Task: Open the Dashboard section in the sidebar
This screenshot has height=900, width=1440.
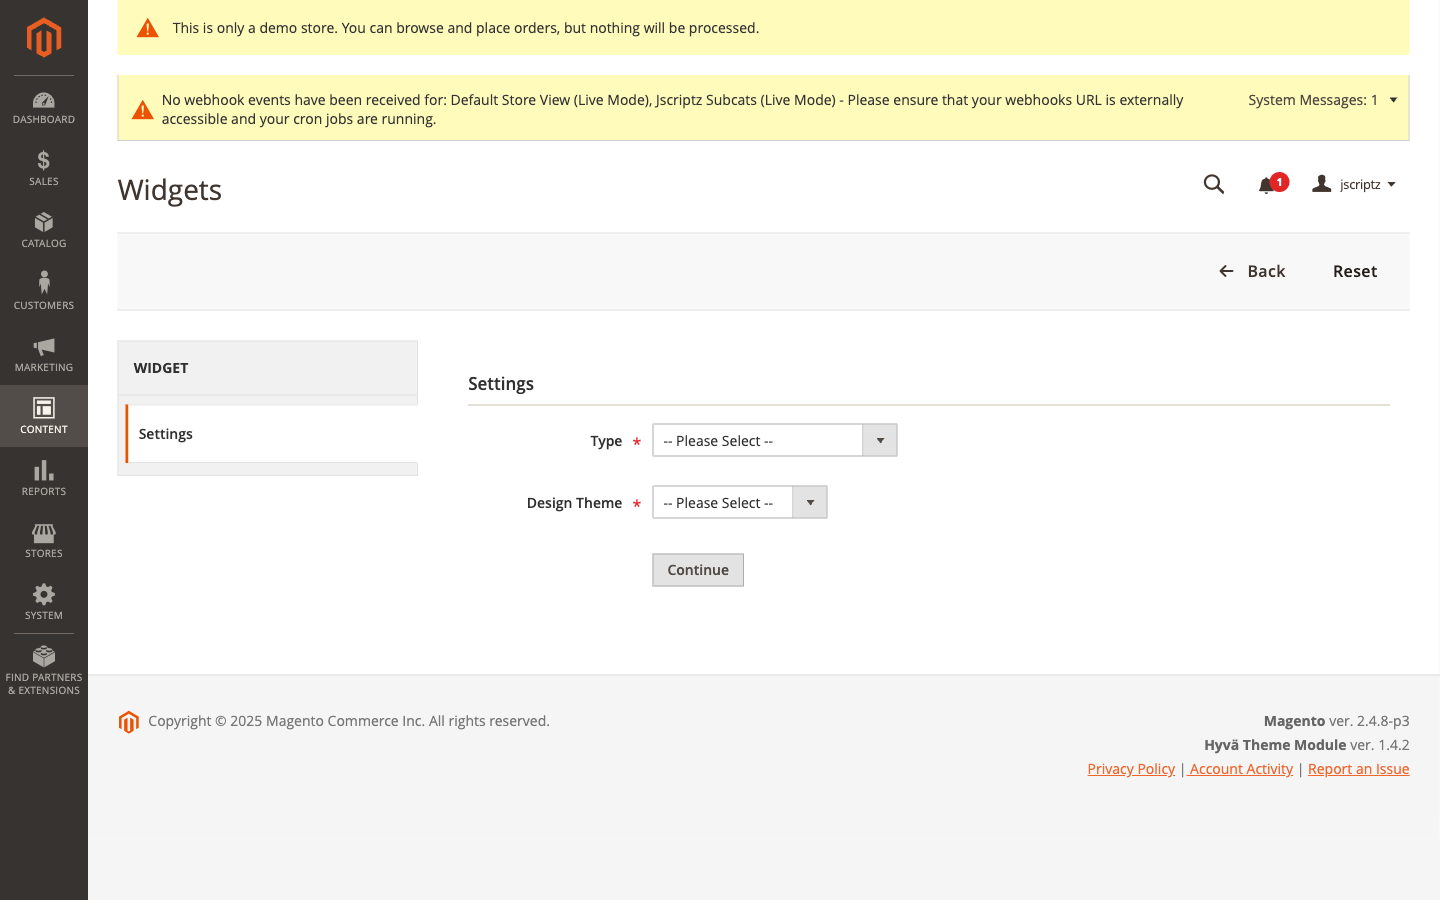Action: [43, 106]
